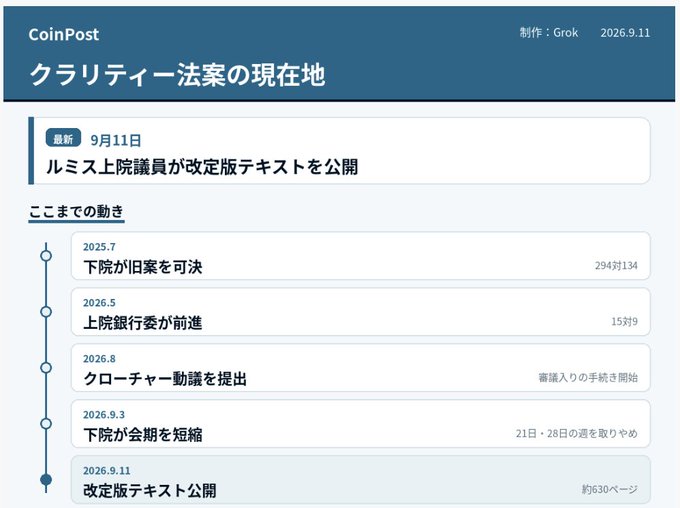The width and height of the screenshot is (680, 508).
Task: Select the timeline marker for 2026.5
Action: 46,312
